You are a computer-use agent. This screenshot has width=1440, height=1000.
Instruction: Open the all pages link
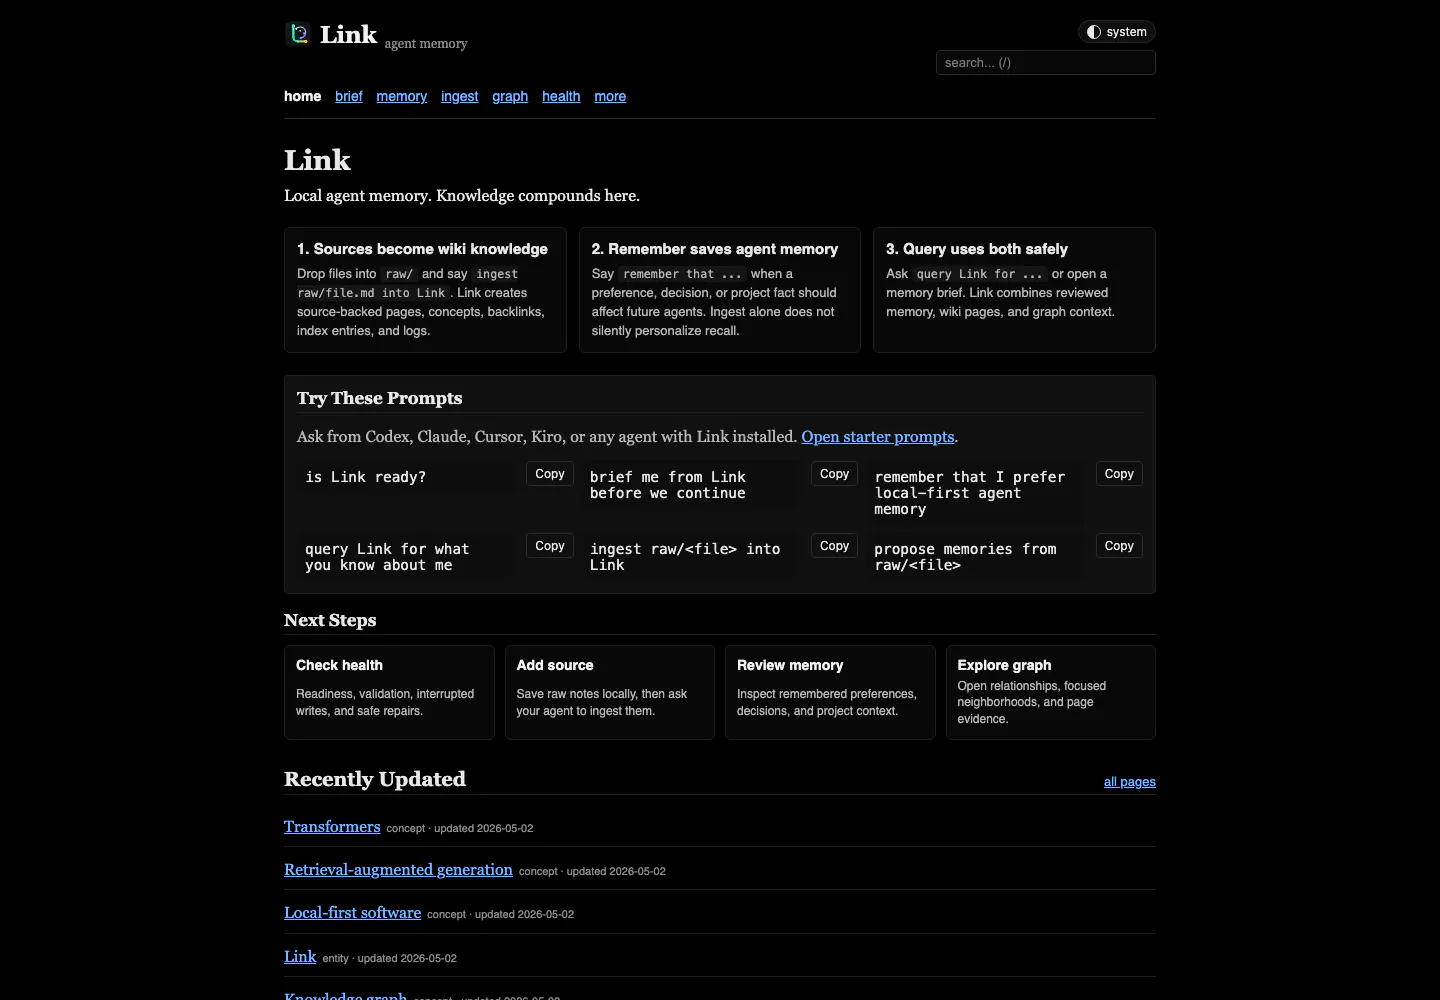click(1129, 782)
